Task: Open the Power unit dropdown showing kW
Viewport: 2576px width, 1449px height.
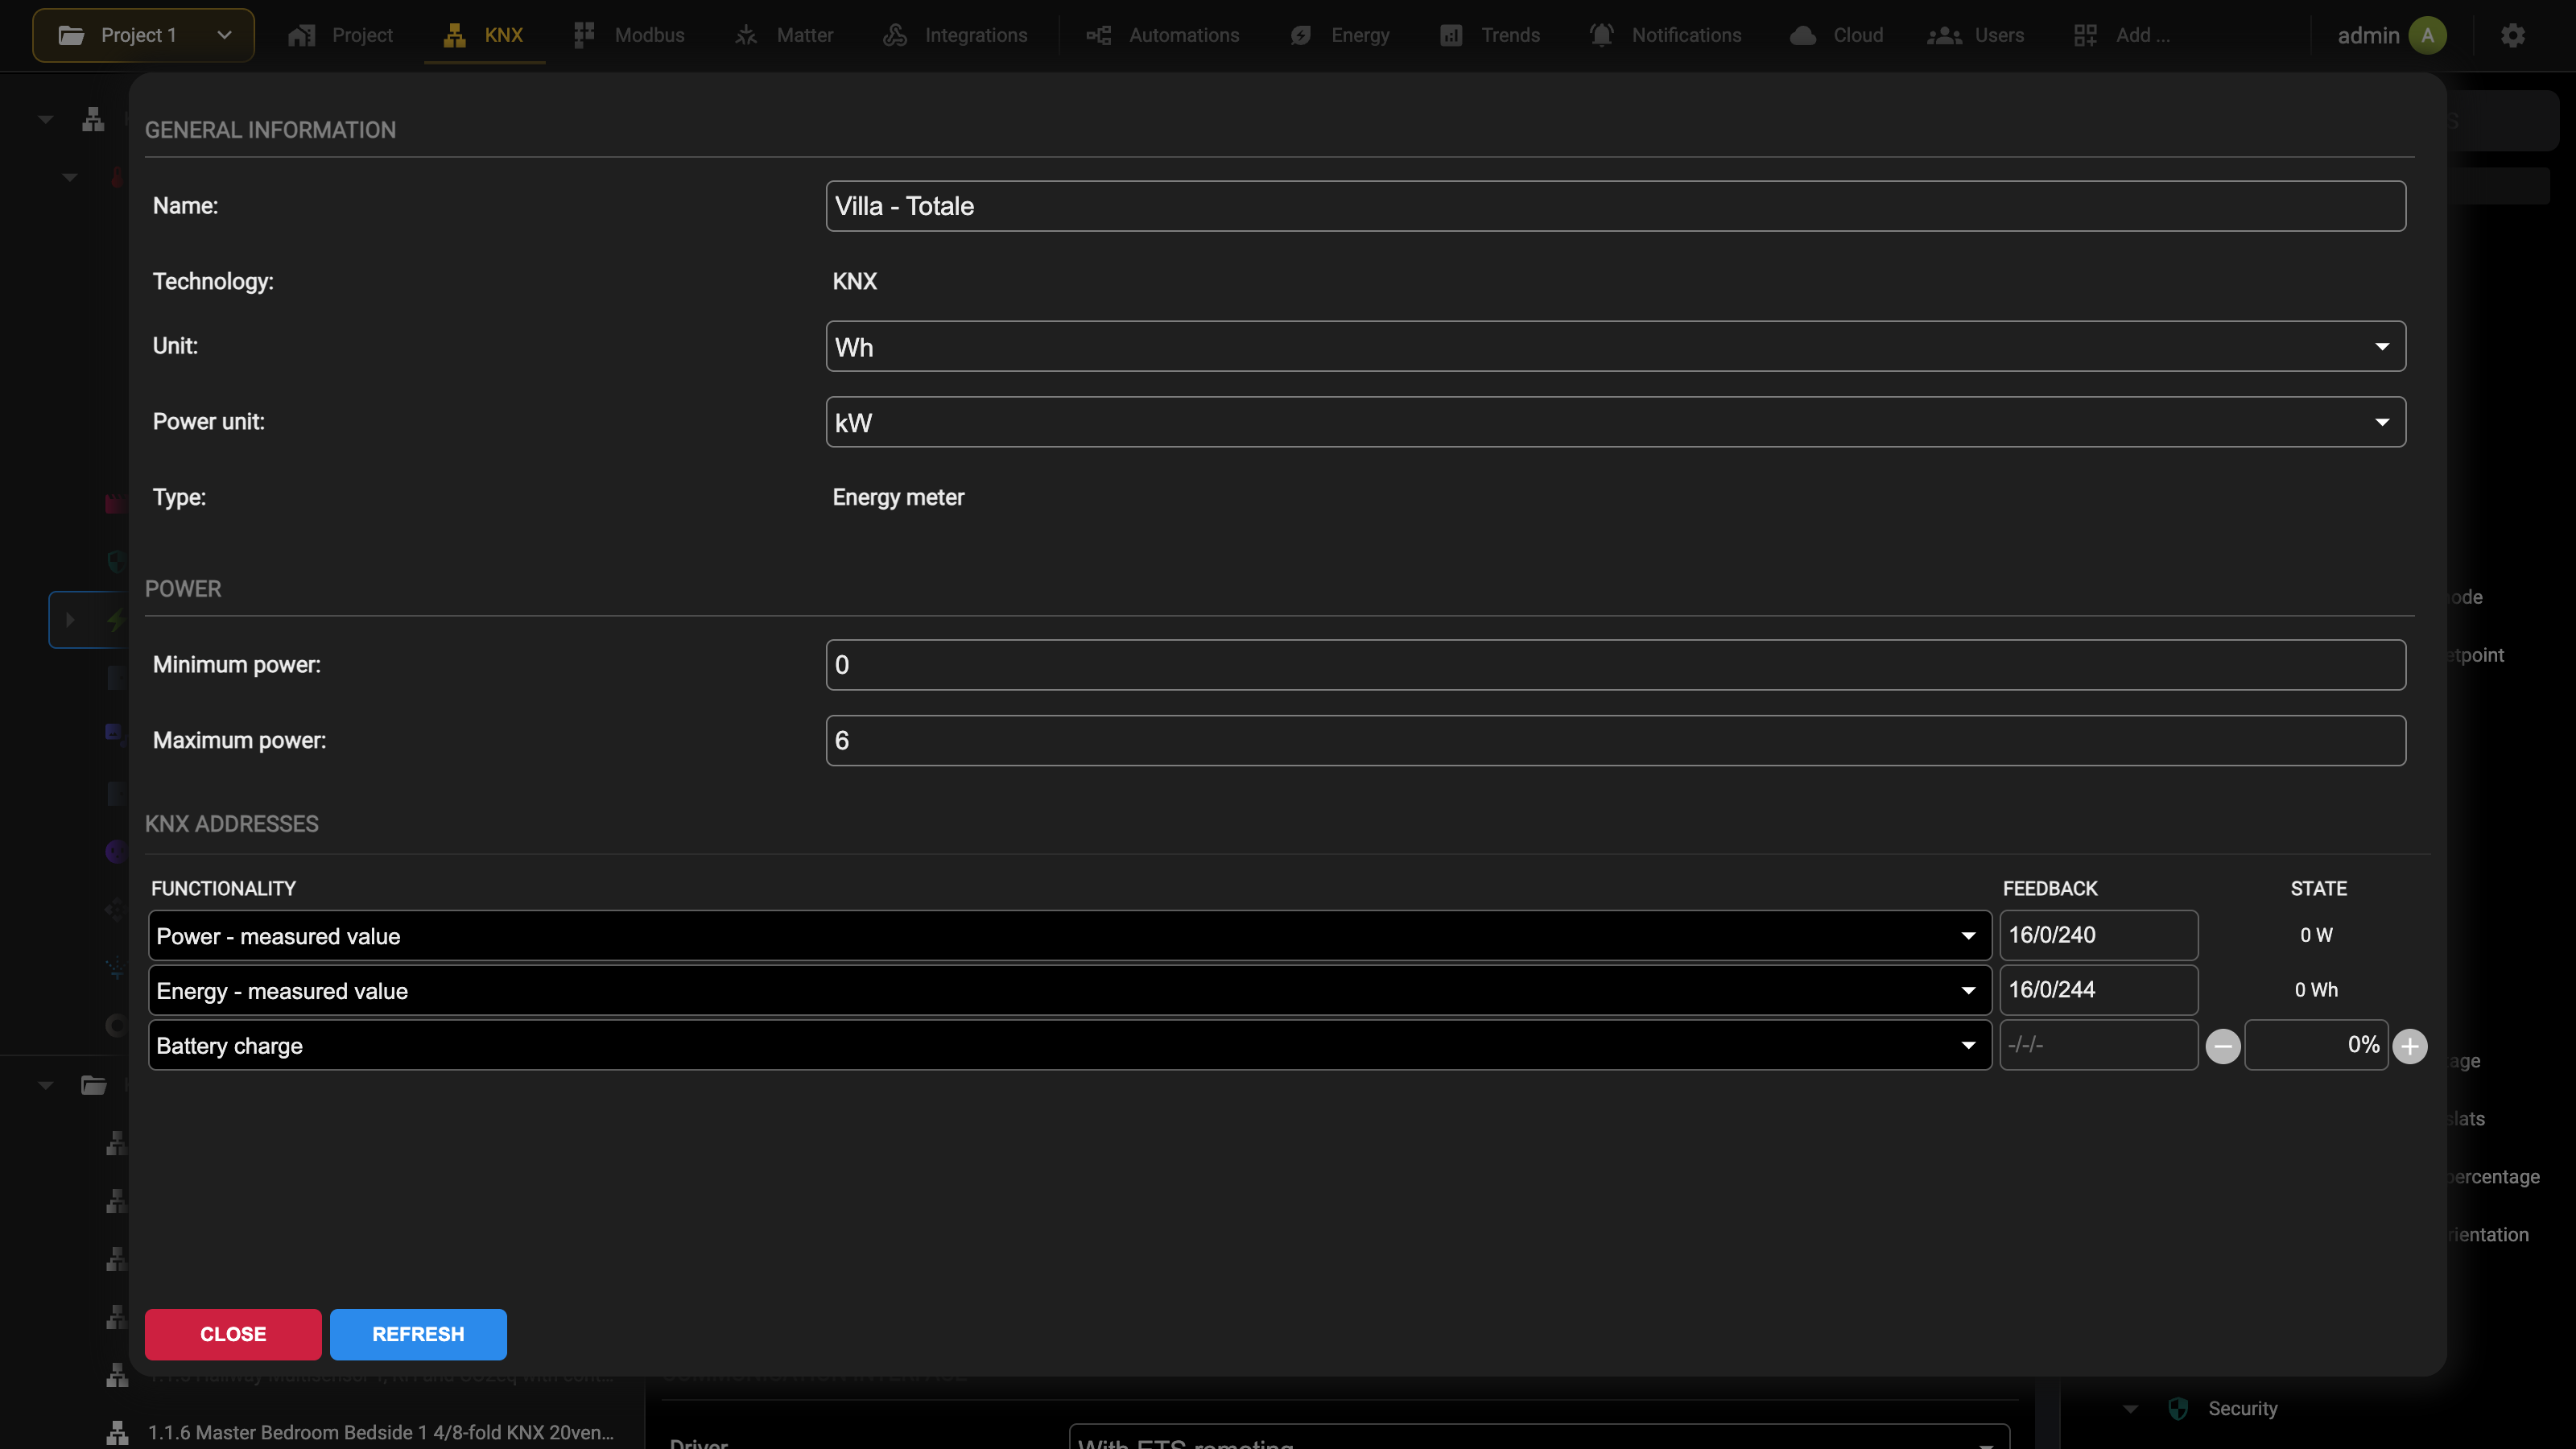Action: coord(1615,422)
